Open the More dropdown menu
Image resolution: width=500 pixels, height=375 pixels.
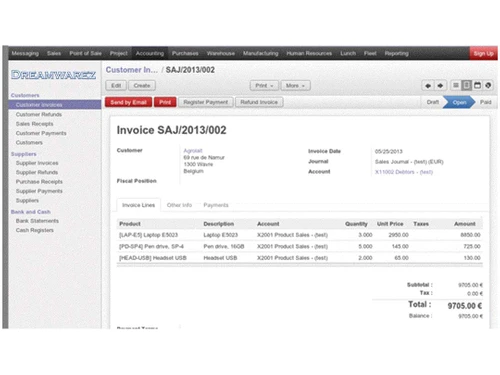click(295, 86)
